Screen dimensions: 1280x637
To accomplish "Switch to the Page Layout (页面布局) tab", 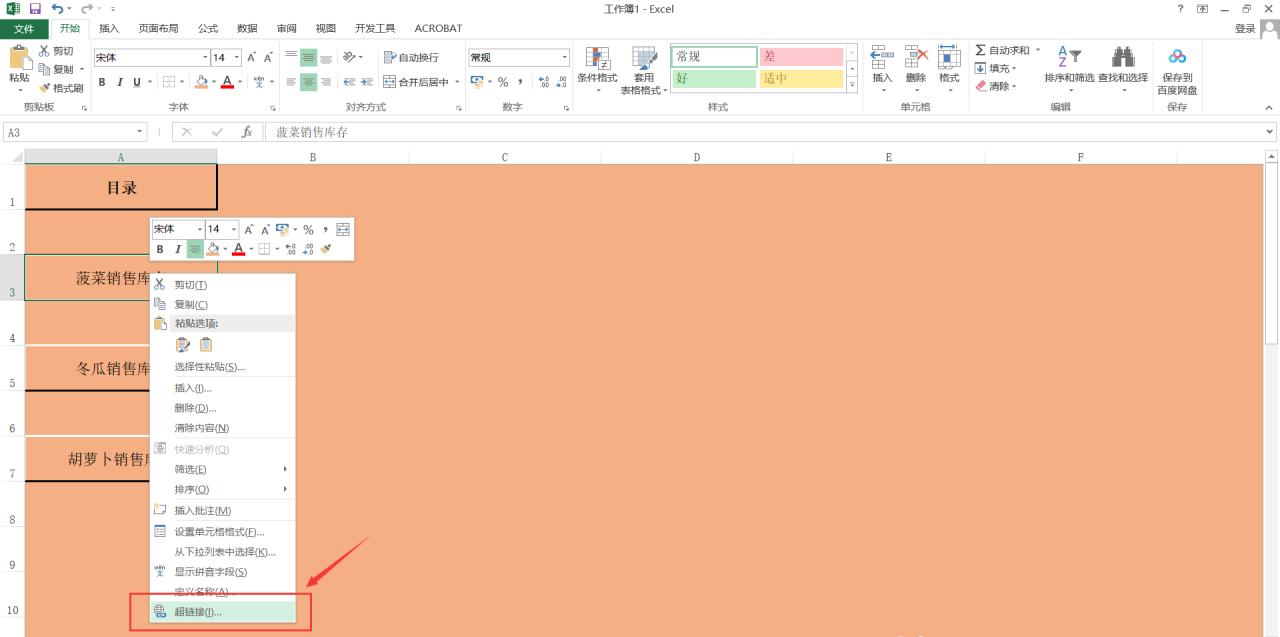I will point(158,29).
